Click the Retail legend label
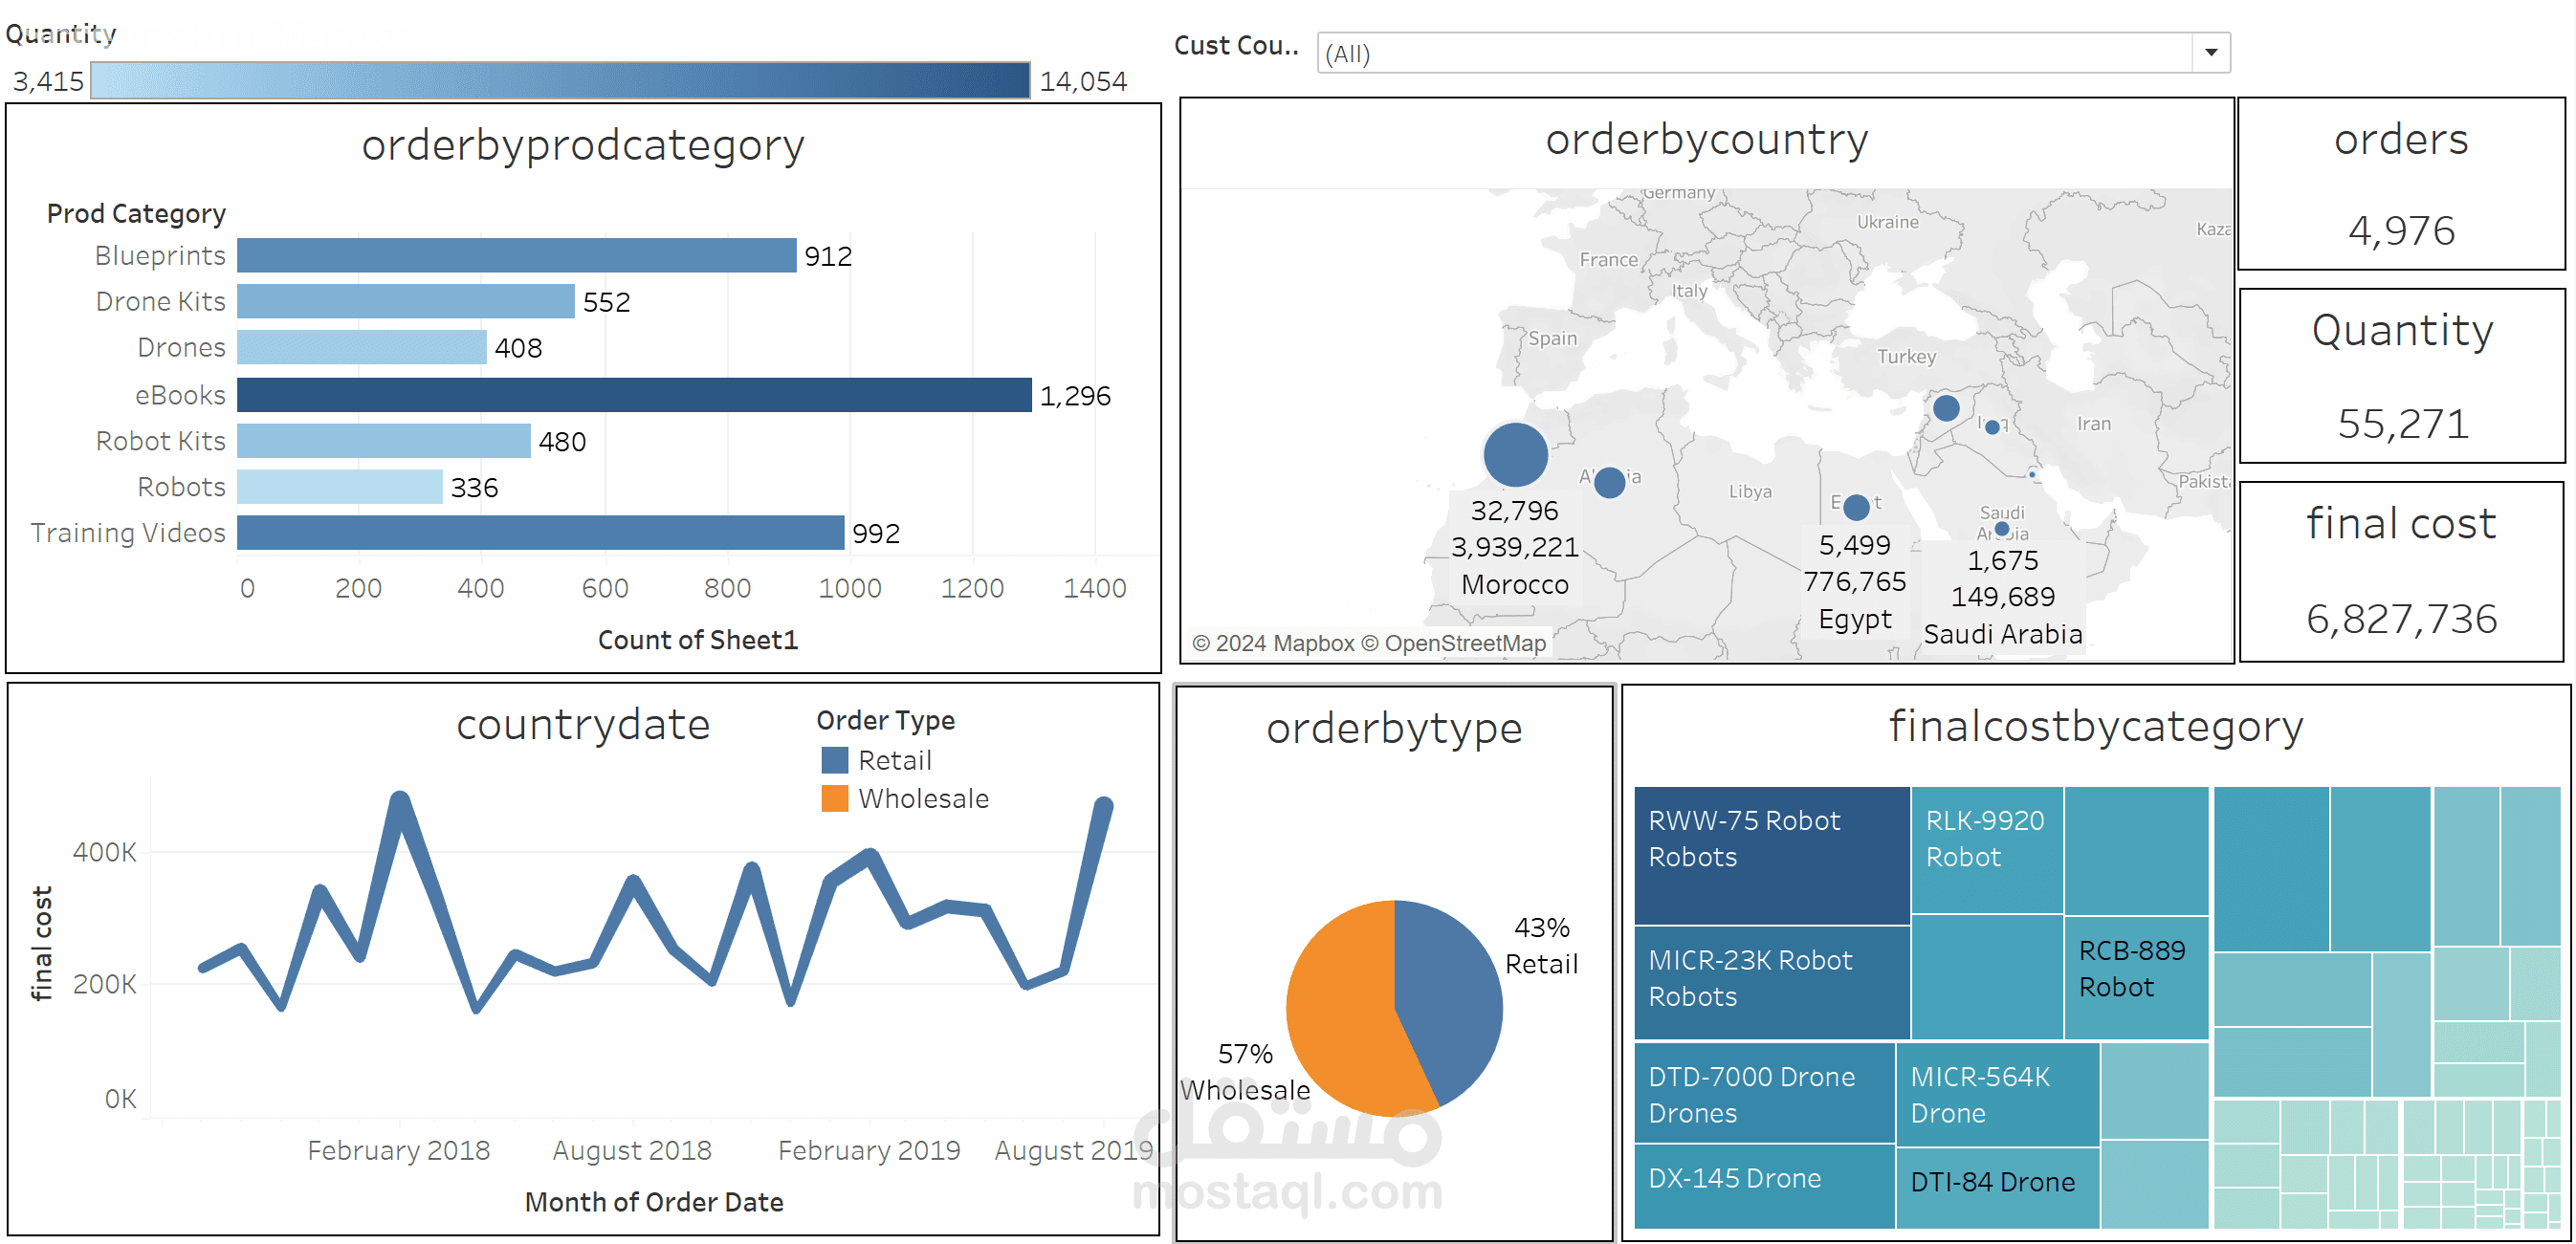2576x1244 pixels. pyautogui.click(x=894, y=760)
